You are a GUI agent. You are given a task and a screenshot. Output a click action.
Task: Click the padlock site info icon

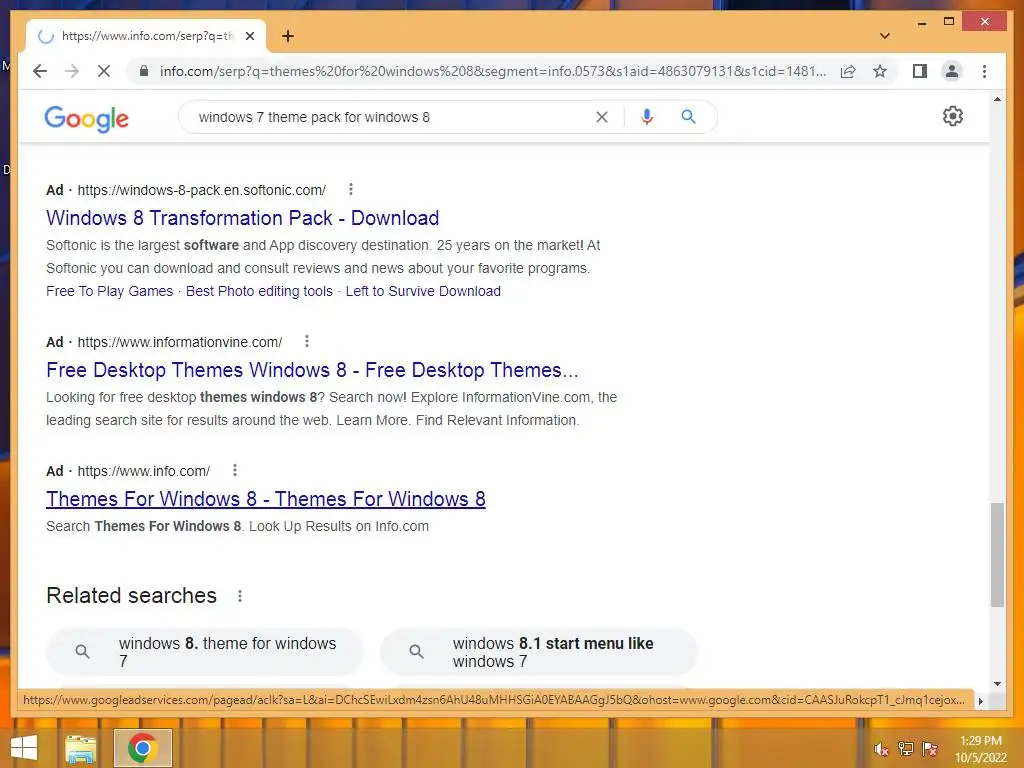[144, 71]
